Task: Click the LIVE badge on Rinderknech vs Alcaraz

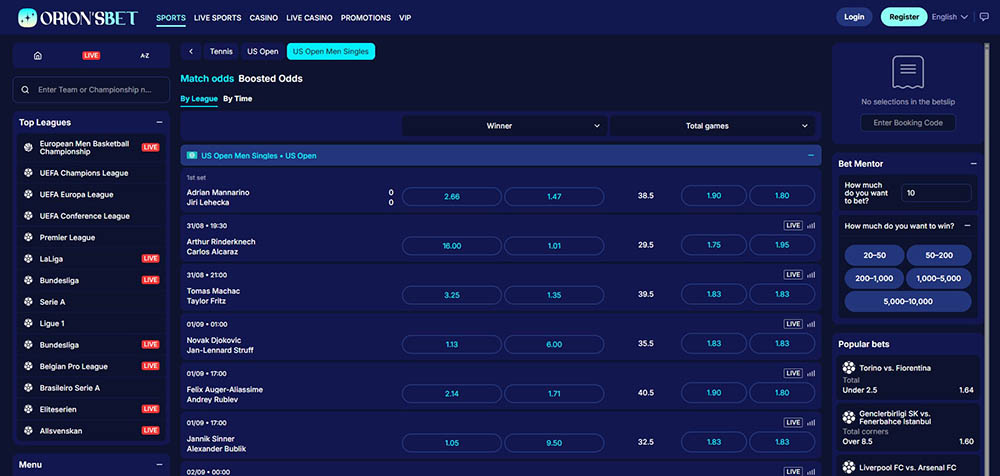Action: click(x=793, y=225)
